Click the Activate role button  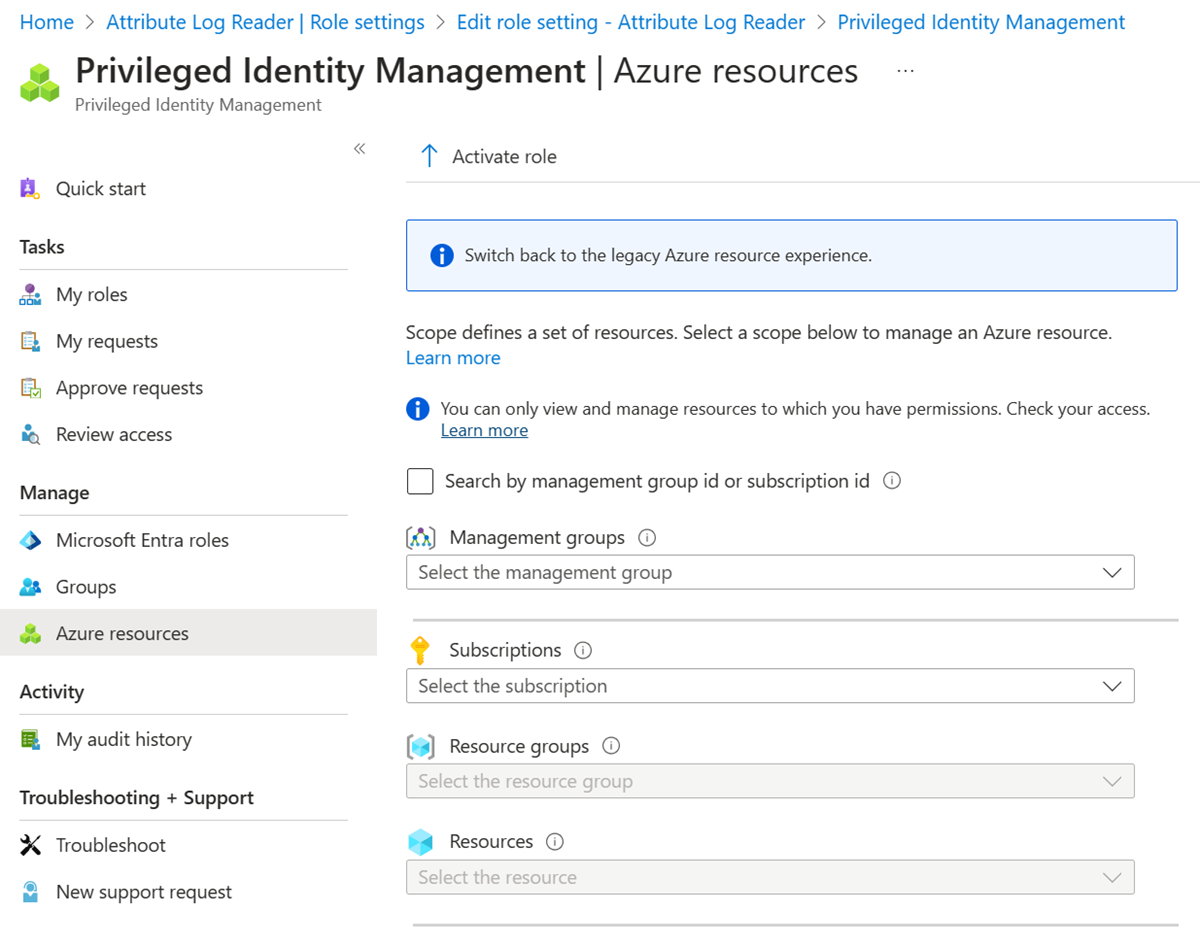[488, 157]
